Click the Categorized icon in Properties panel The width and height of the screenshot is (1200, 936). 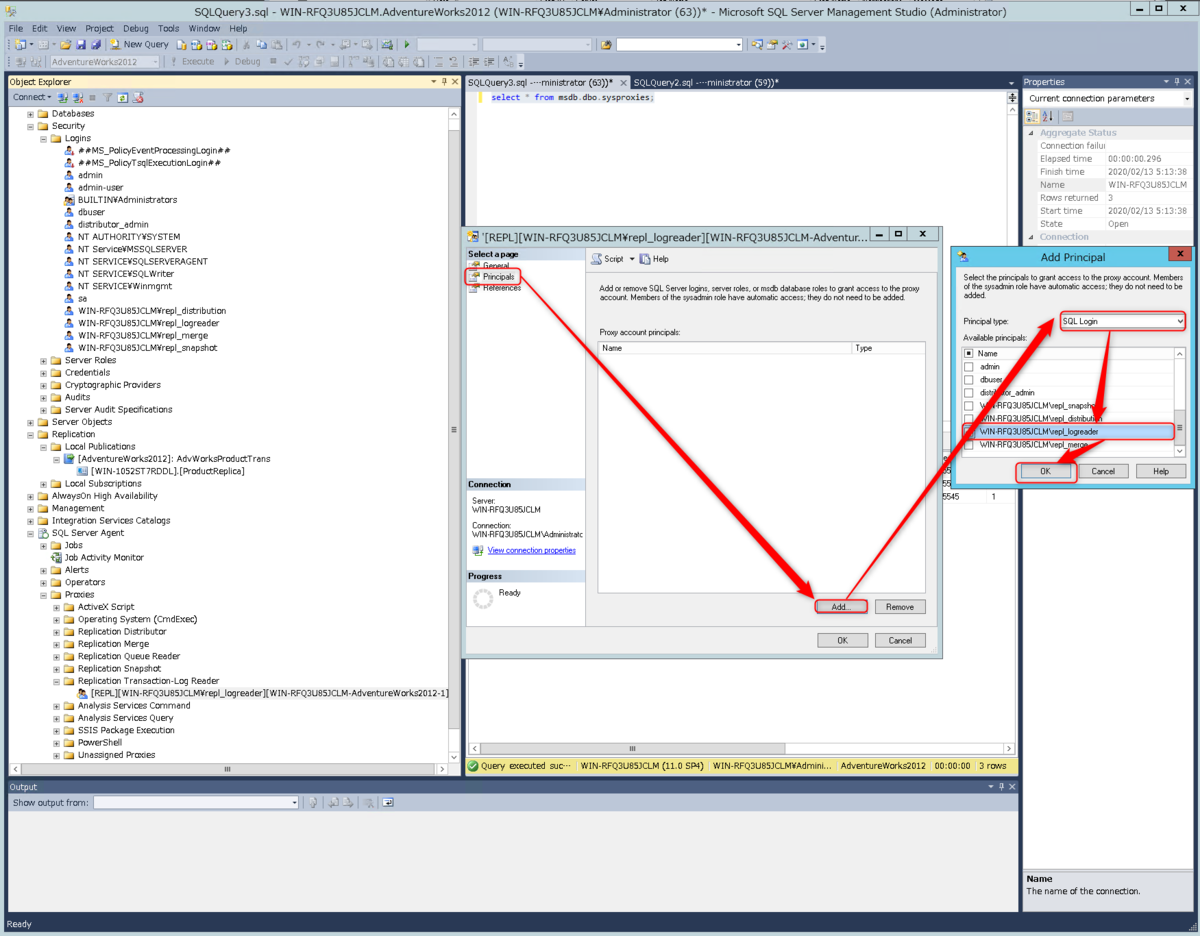tap(1033, 116)
